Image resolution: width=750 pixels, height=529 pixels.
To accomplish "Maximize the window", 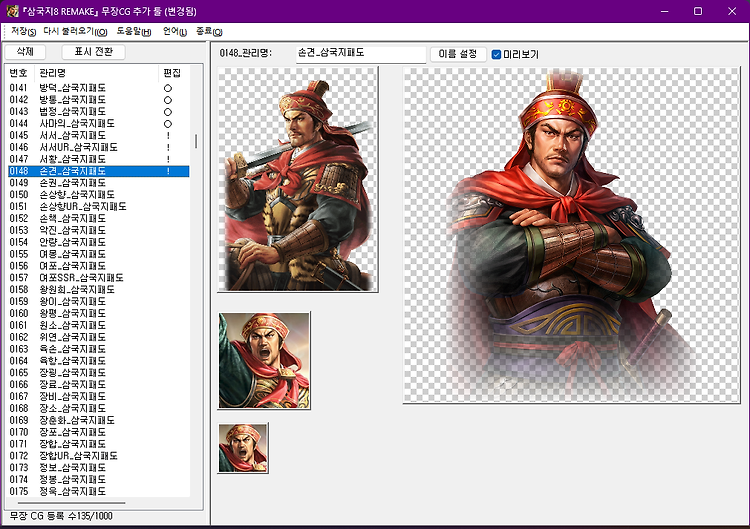I will coord(698,11).
